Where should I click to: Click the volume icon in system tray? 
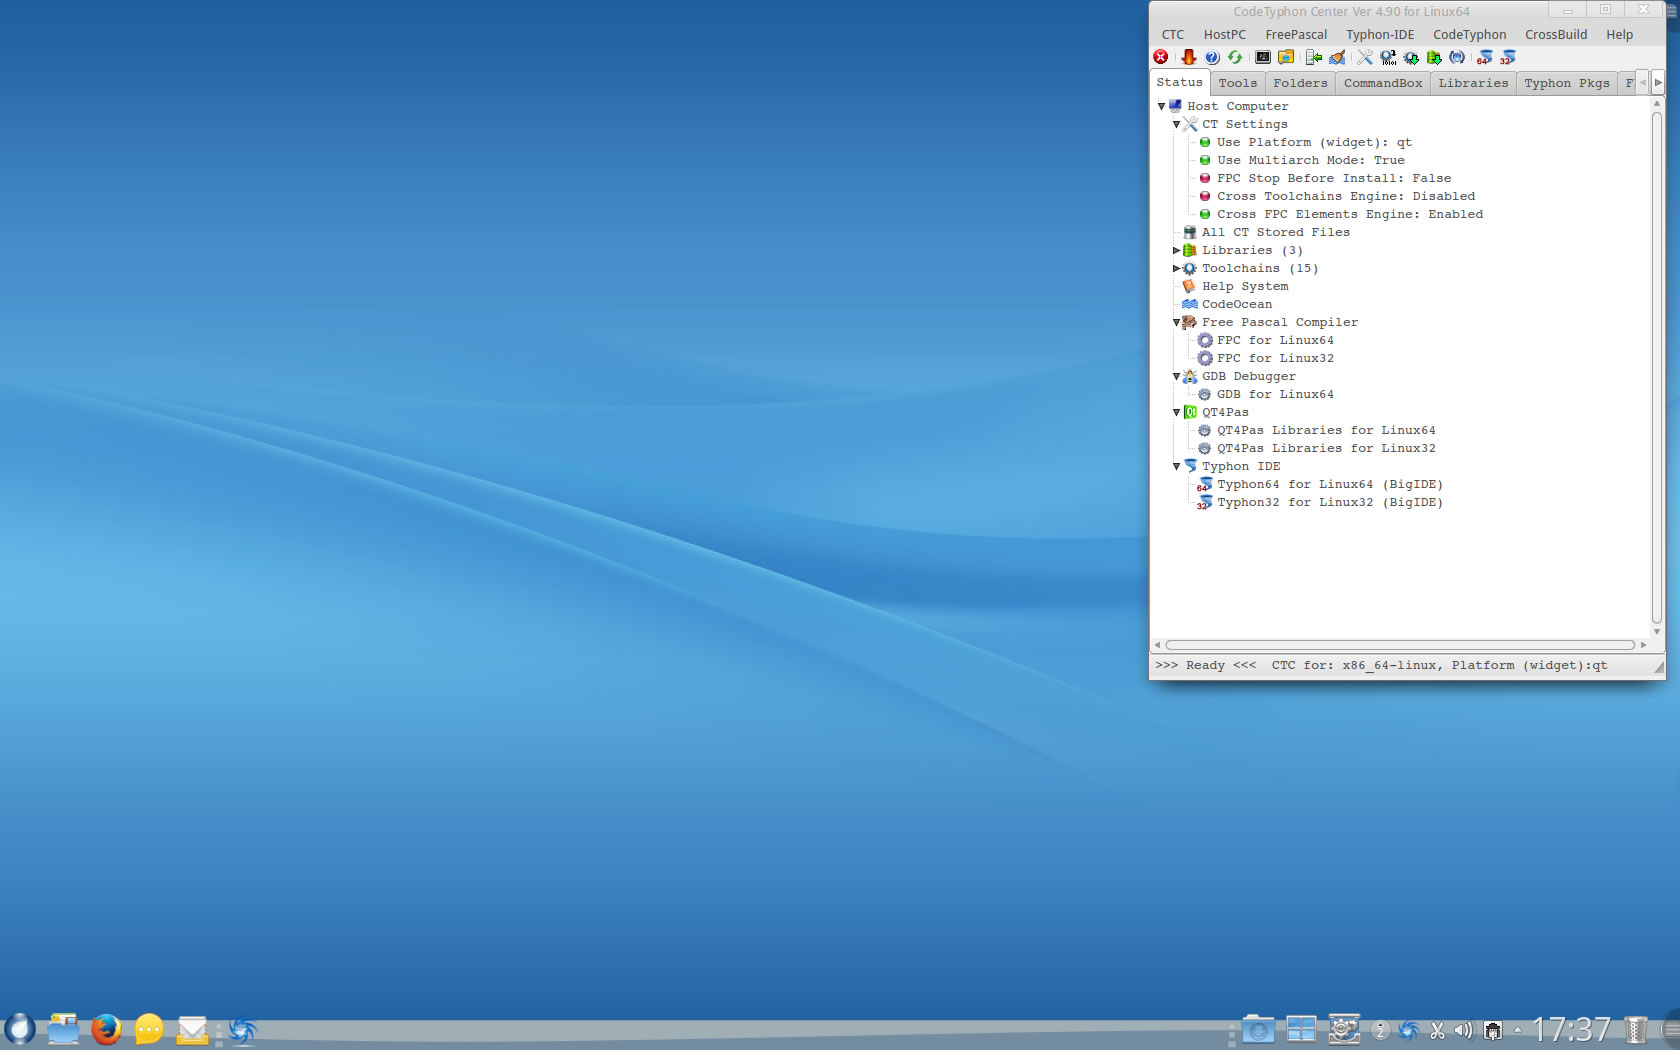(1464, 1030)
